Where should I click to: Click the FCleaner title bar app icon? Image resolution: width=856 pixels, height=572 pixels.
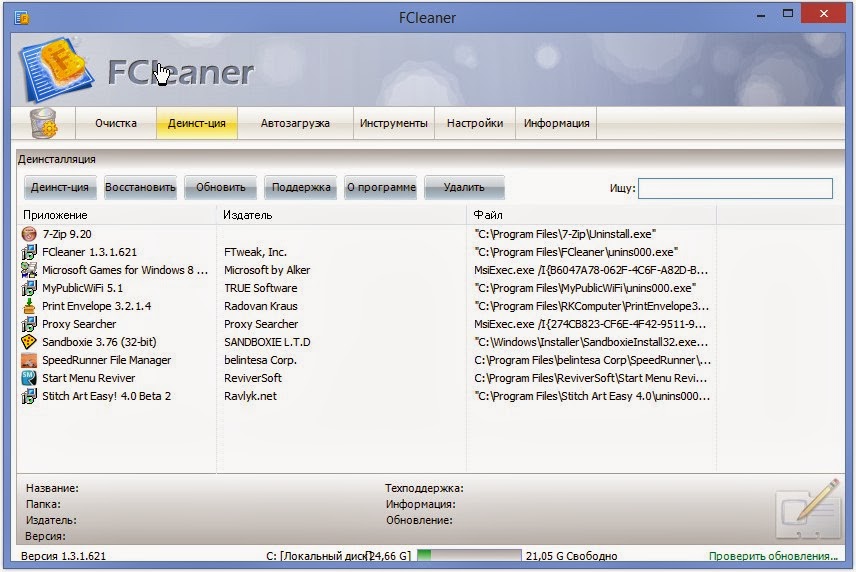click(22, 17)
